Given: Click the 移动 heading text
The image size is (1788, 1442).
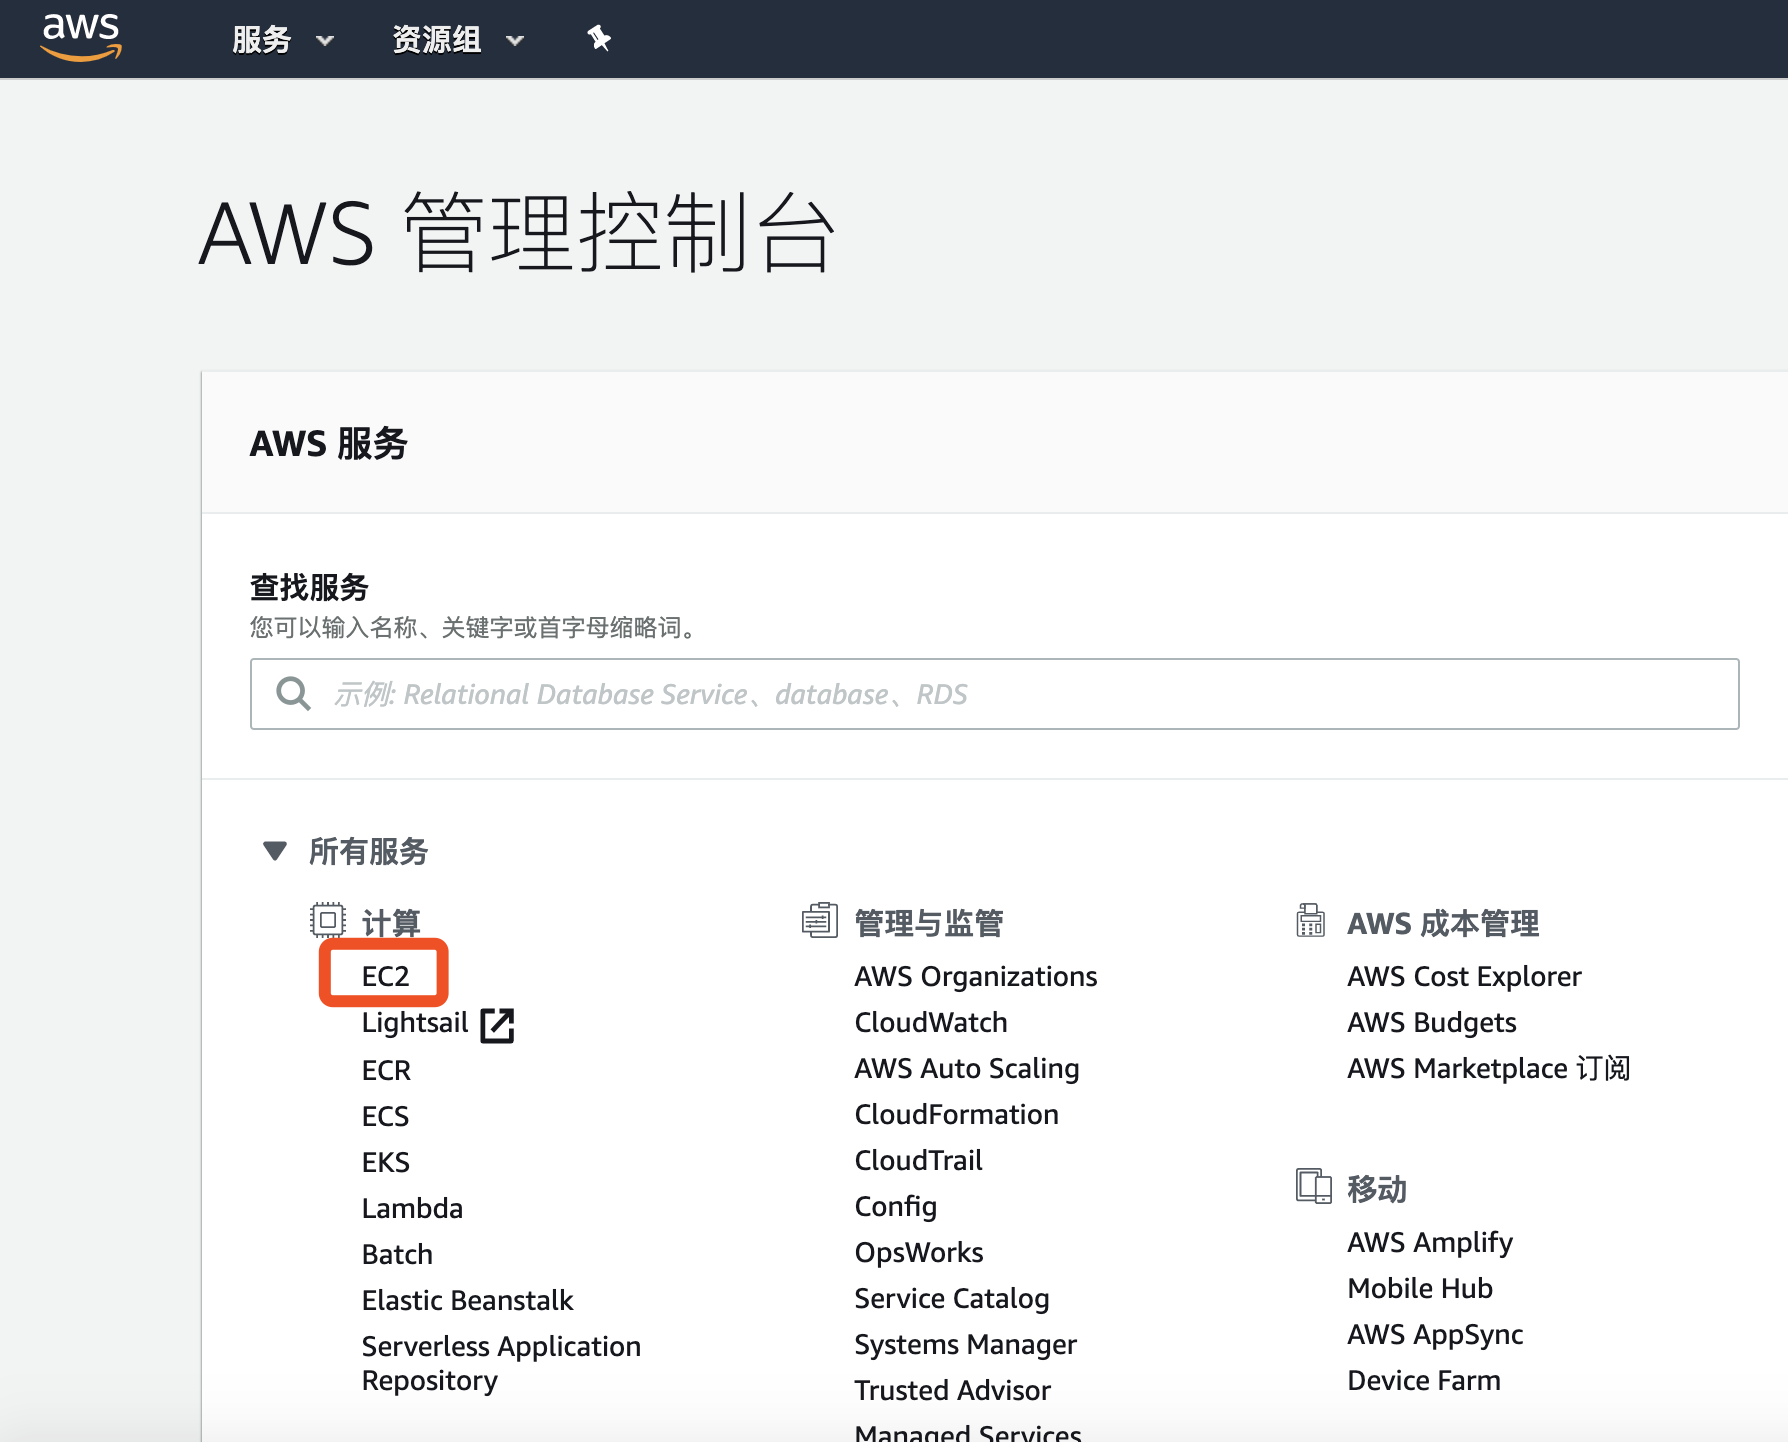Looking at the screenshot, I should [1377, 1189].
